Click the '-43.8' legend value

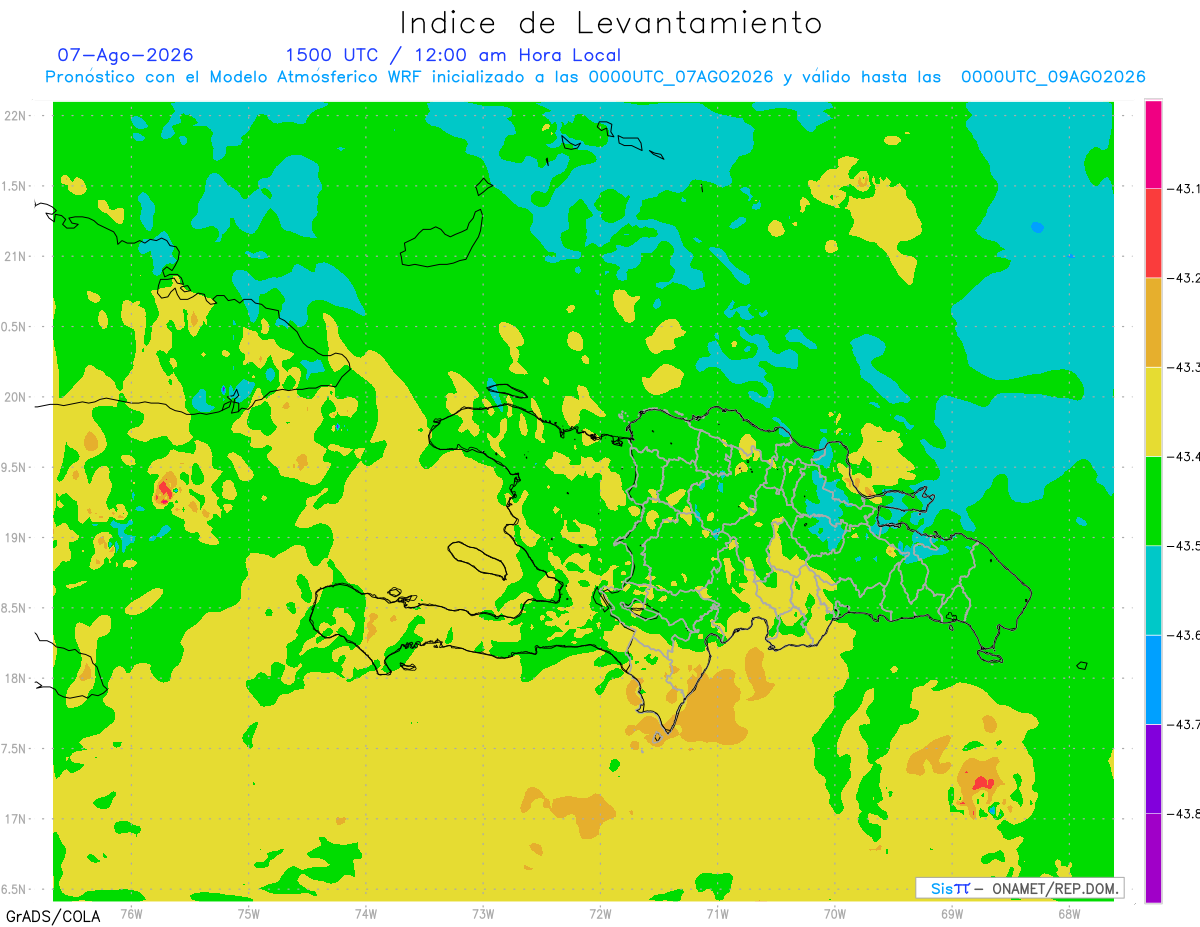pos(1183,813)
